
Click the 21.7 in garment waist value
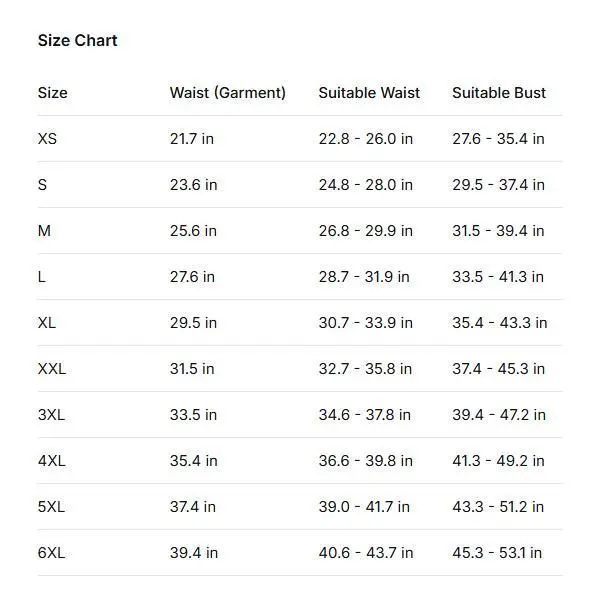tap(192, 139)
